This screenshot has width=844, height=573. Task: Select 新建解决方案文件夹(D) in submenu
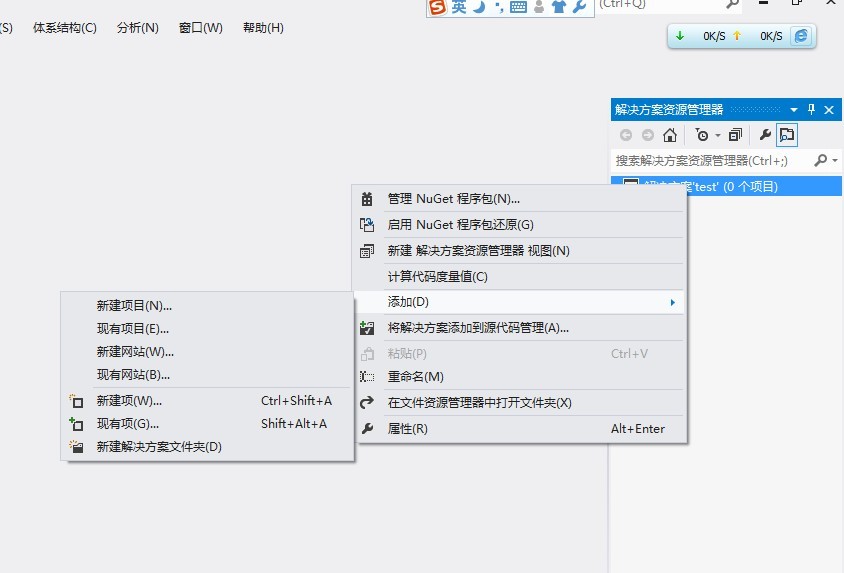pos(207,447)
